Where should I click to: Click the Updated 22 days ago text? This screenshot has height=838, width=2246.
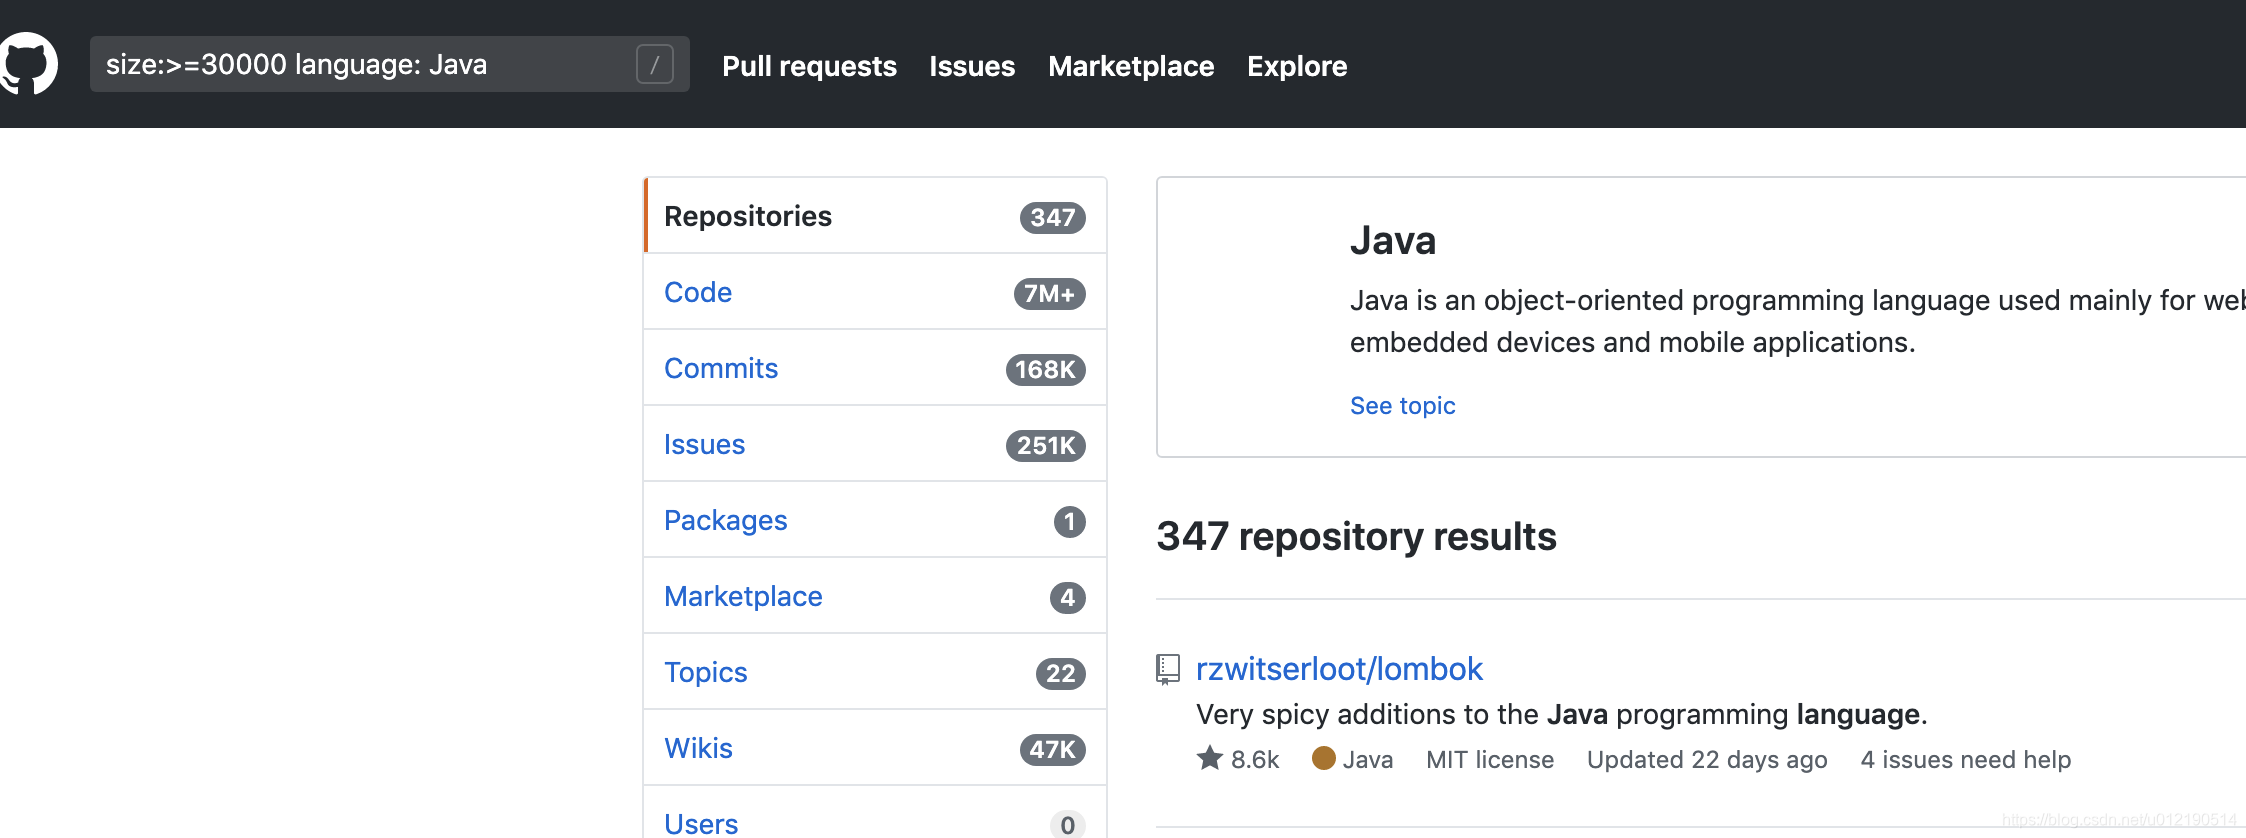click(x=1707, y=759)
